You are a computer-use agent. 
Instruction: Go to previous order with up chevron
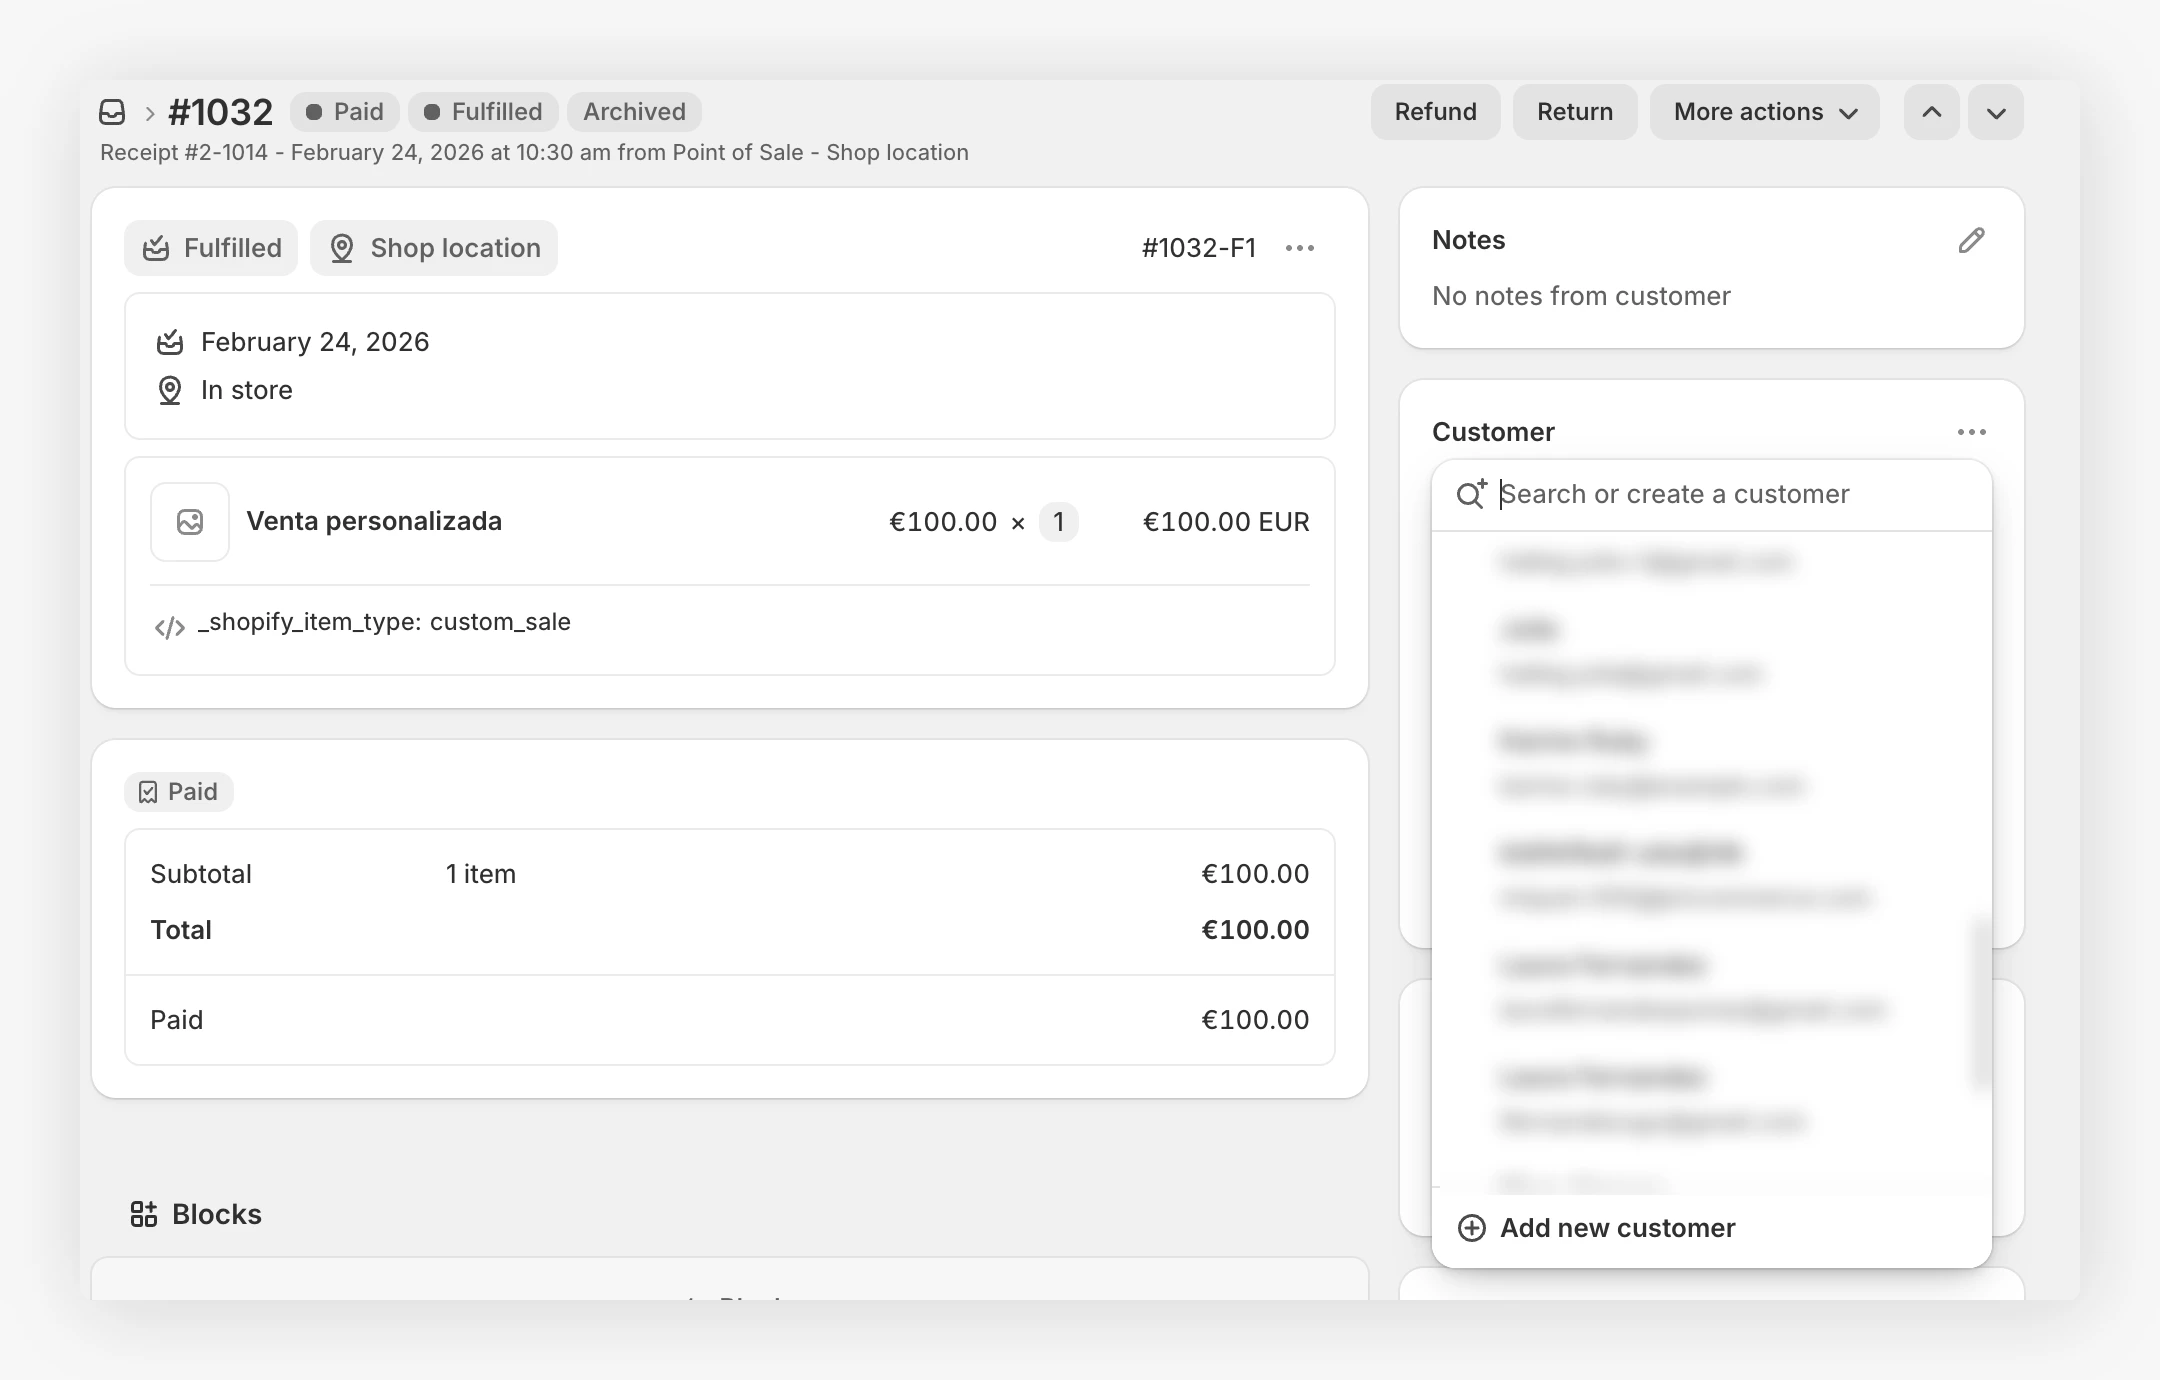coord(1931,112)
